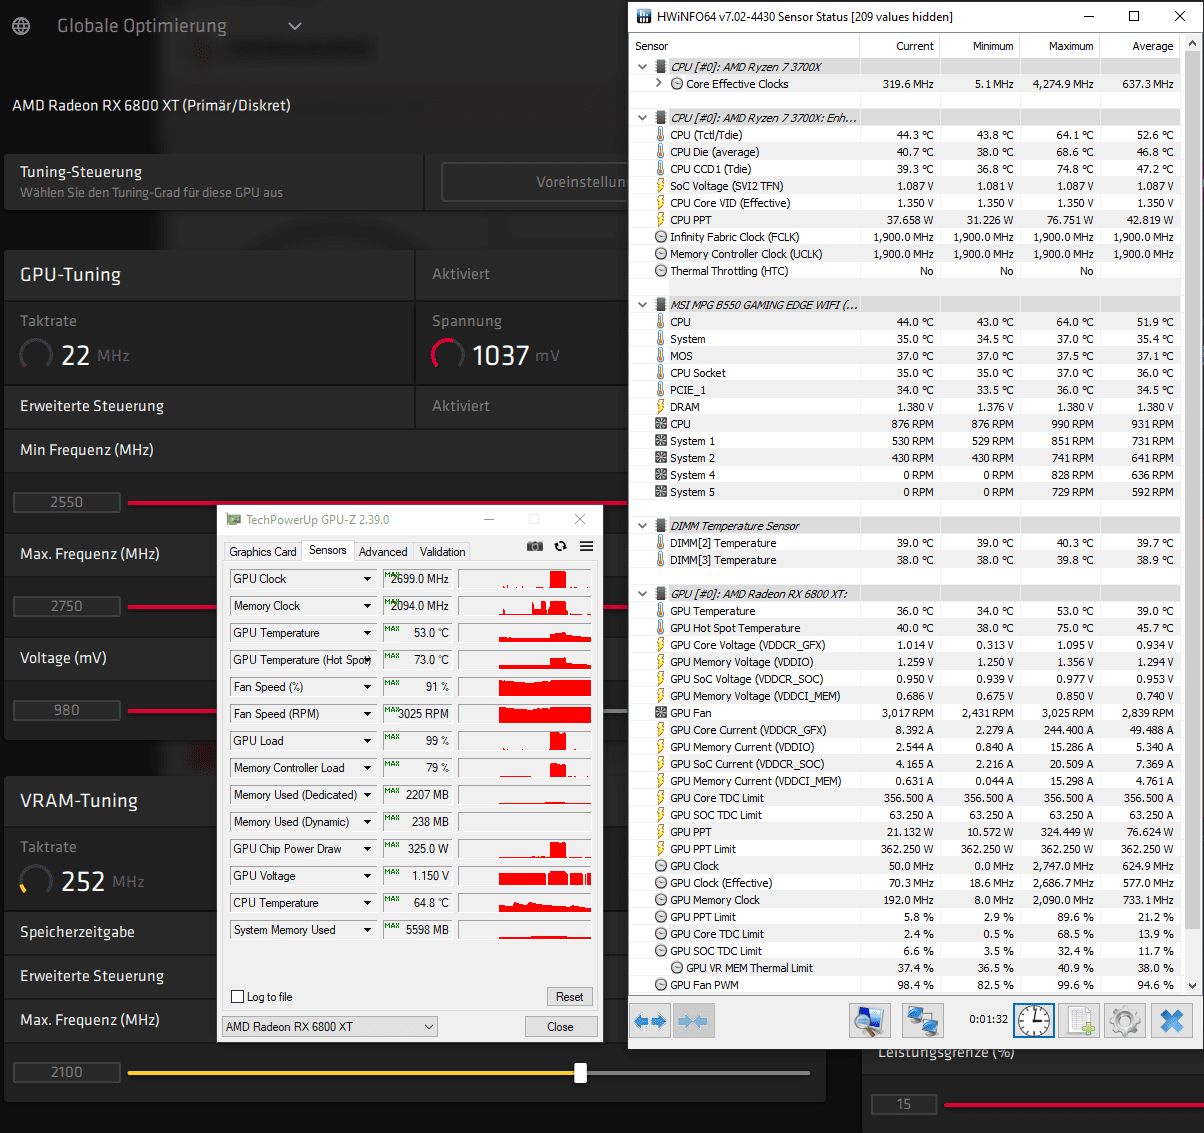Screen dimensions: 1204x1133
Task: Click the lightning icon on the CPU PPT row
Action: point(661,220)
